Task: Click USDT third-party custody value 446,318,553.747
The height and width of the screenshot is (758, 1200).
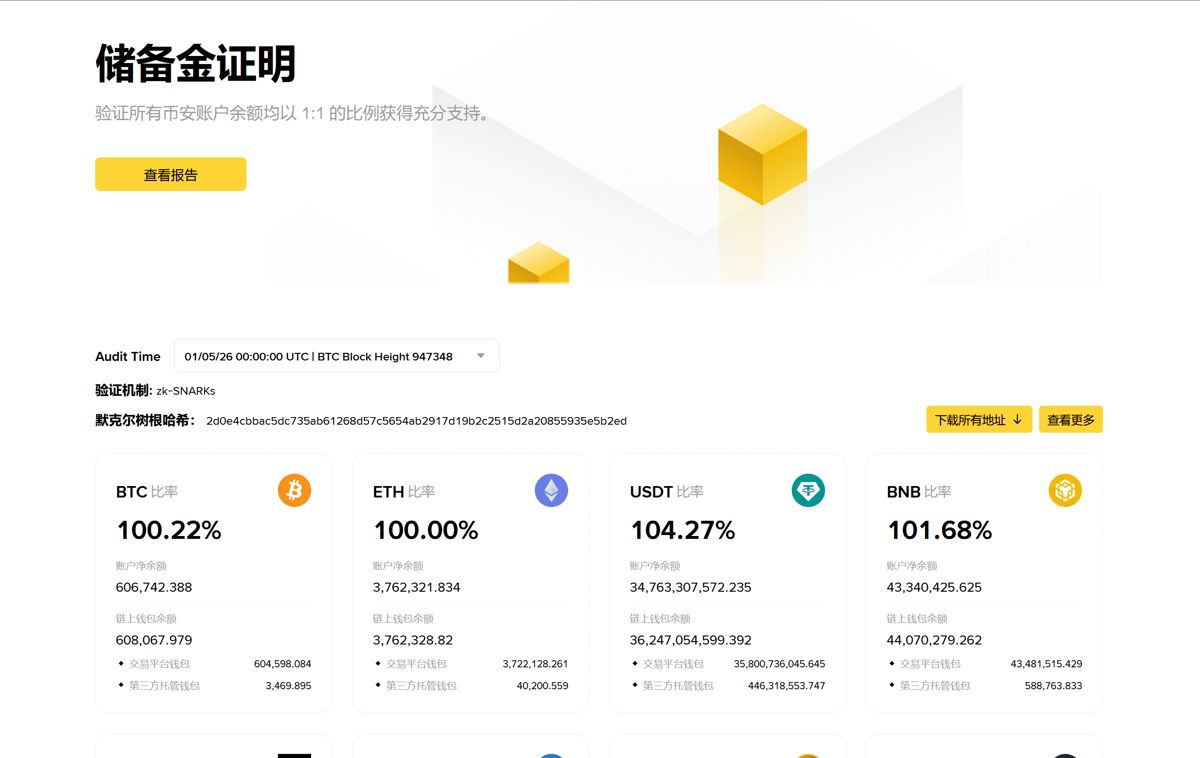Action: (787, 686)
